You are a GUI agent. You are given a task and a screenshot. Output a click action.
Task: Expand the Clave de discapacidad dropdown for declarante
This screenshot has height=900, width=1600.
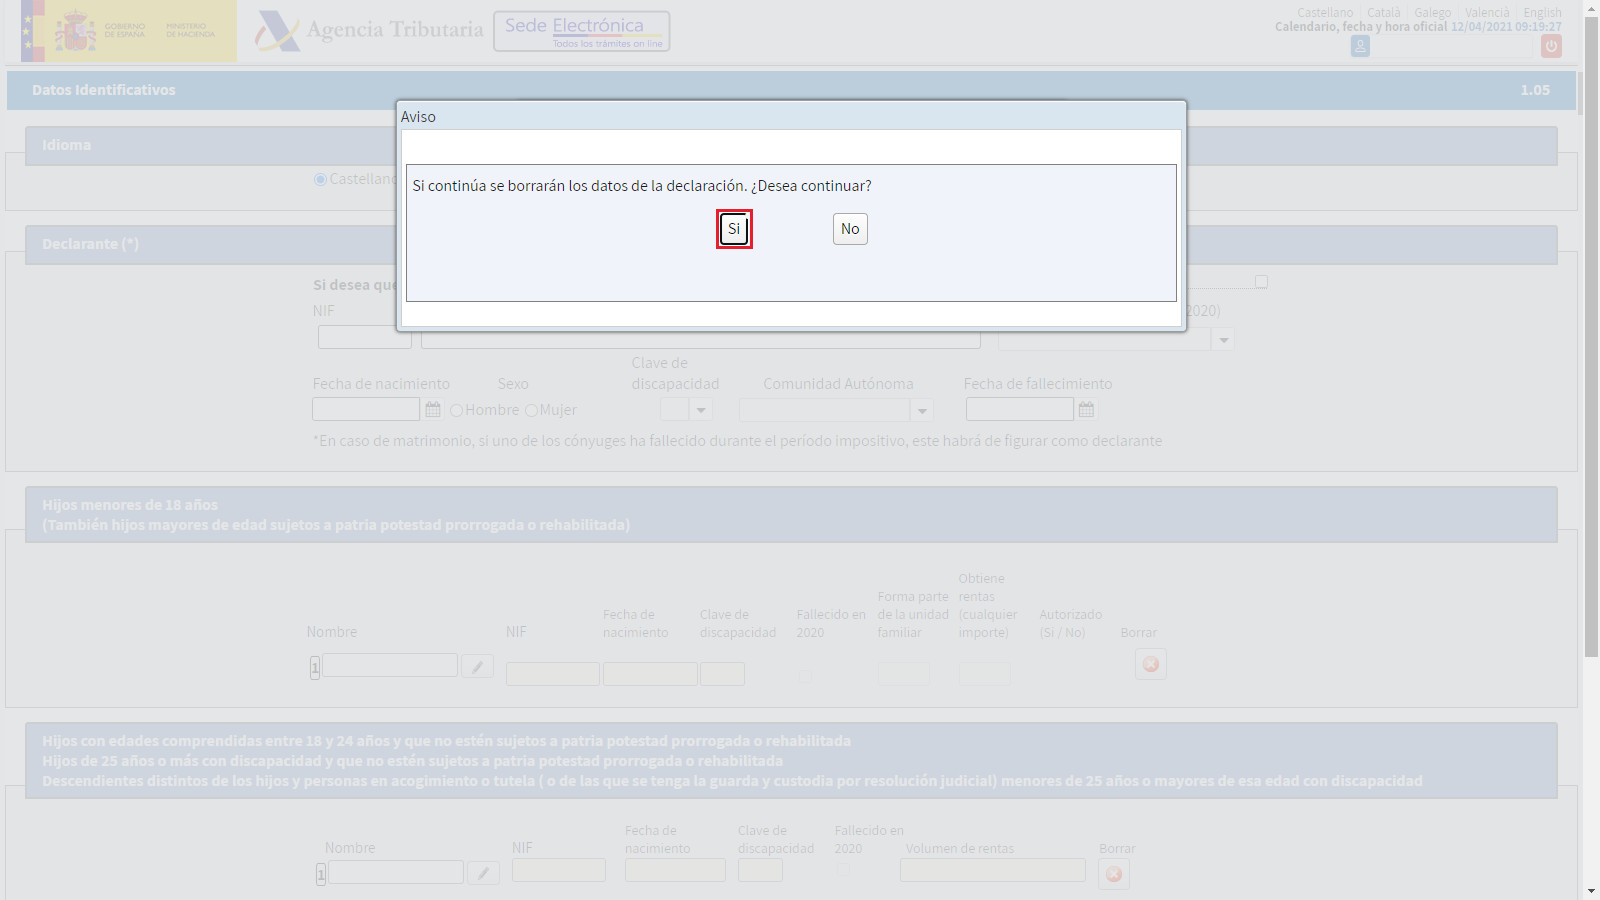(x=701, y=410)
